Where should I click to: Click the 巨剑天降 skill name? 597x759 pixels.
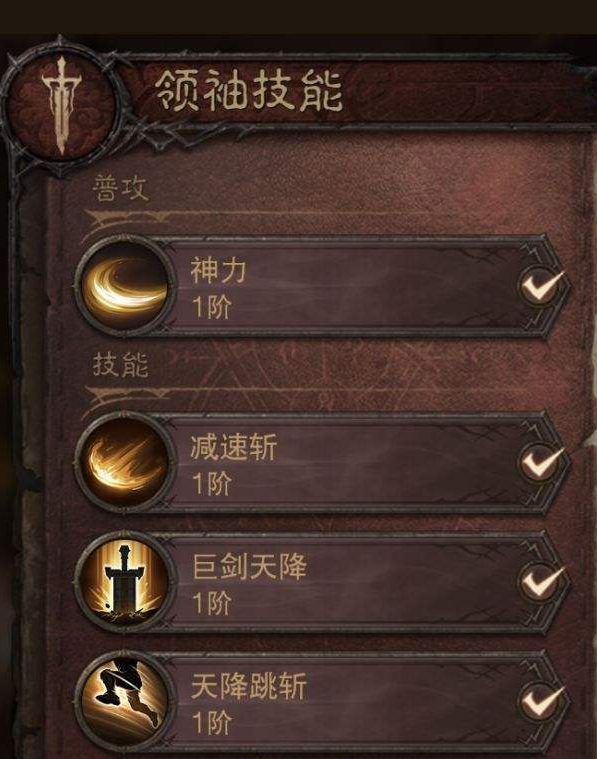point(249,566)
